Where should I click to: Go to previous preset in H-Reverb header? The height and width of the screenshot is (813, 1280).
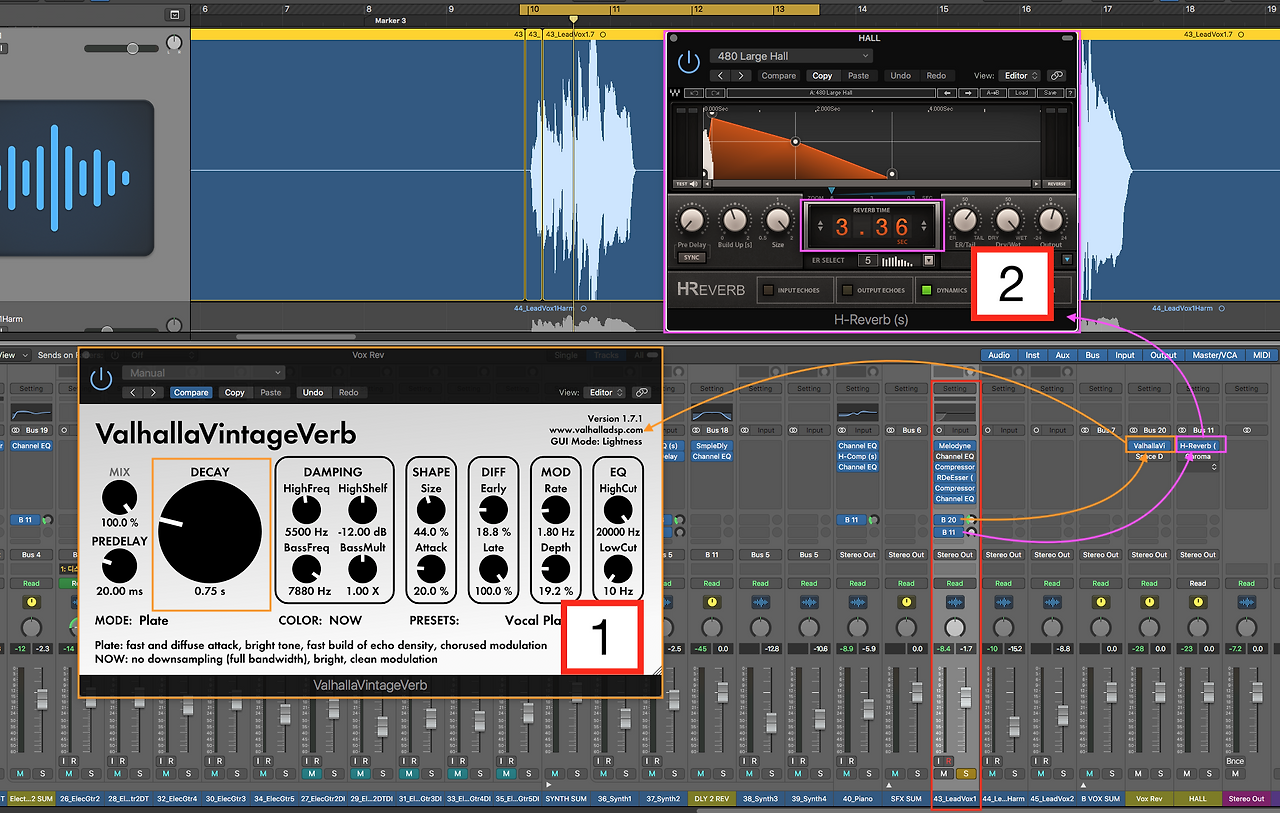[x=721, y=75]
